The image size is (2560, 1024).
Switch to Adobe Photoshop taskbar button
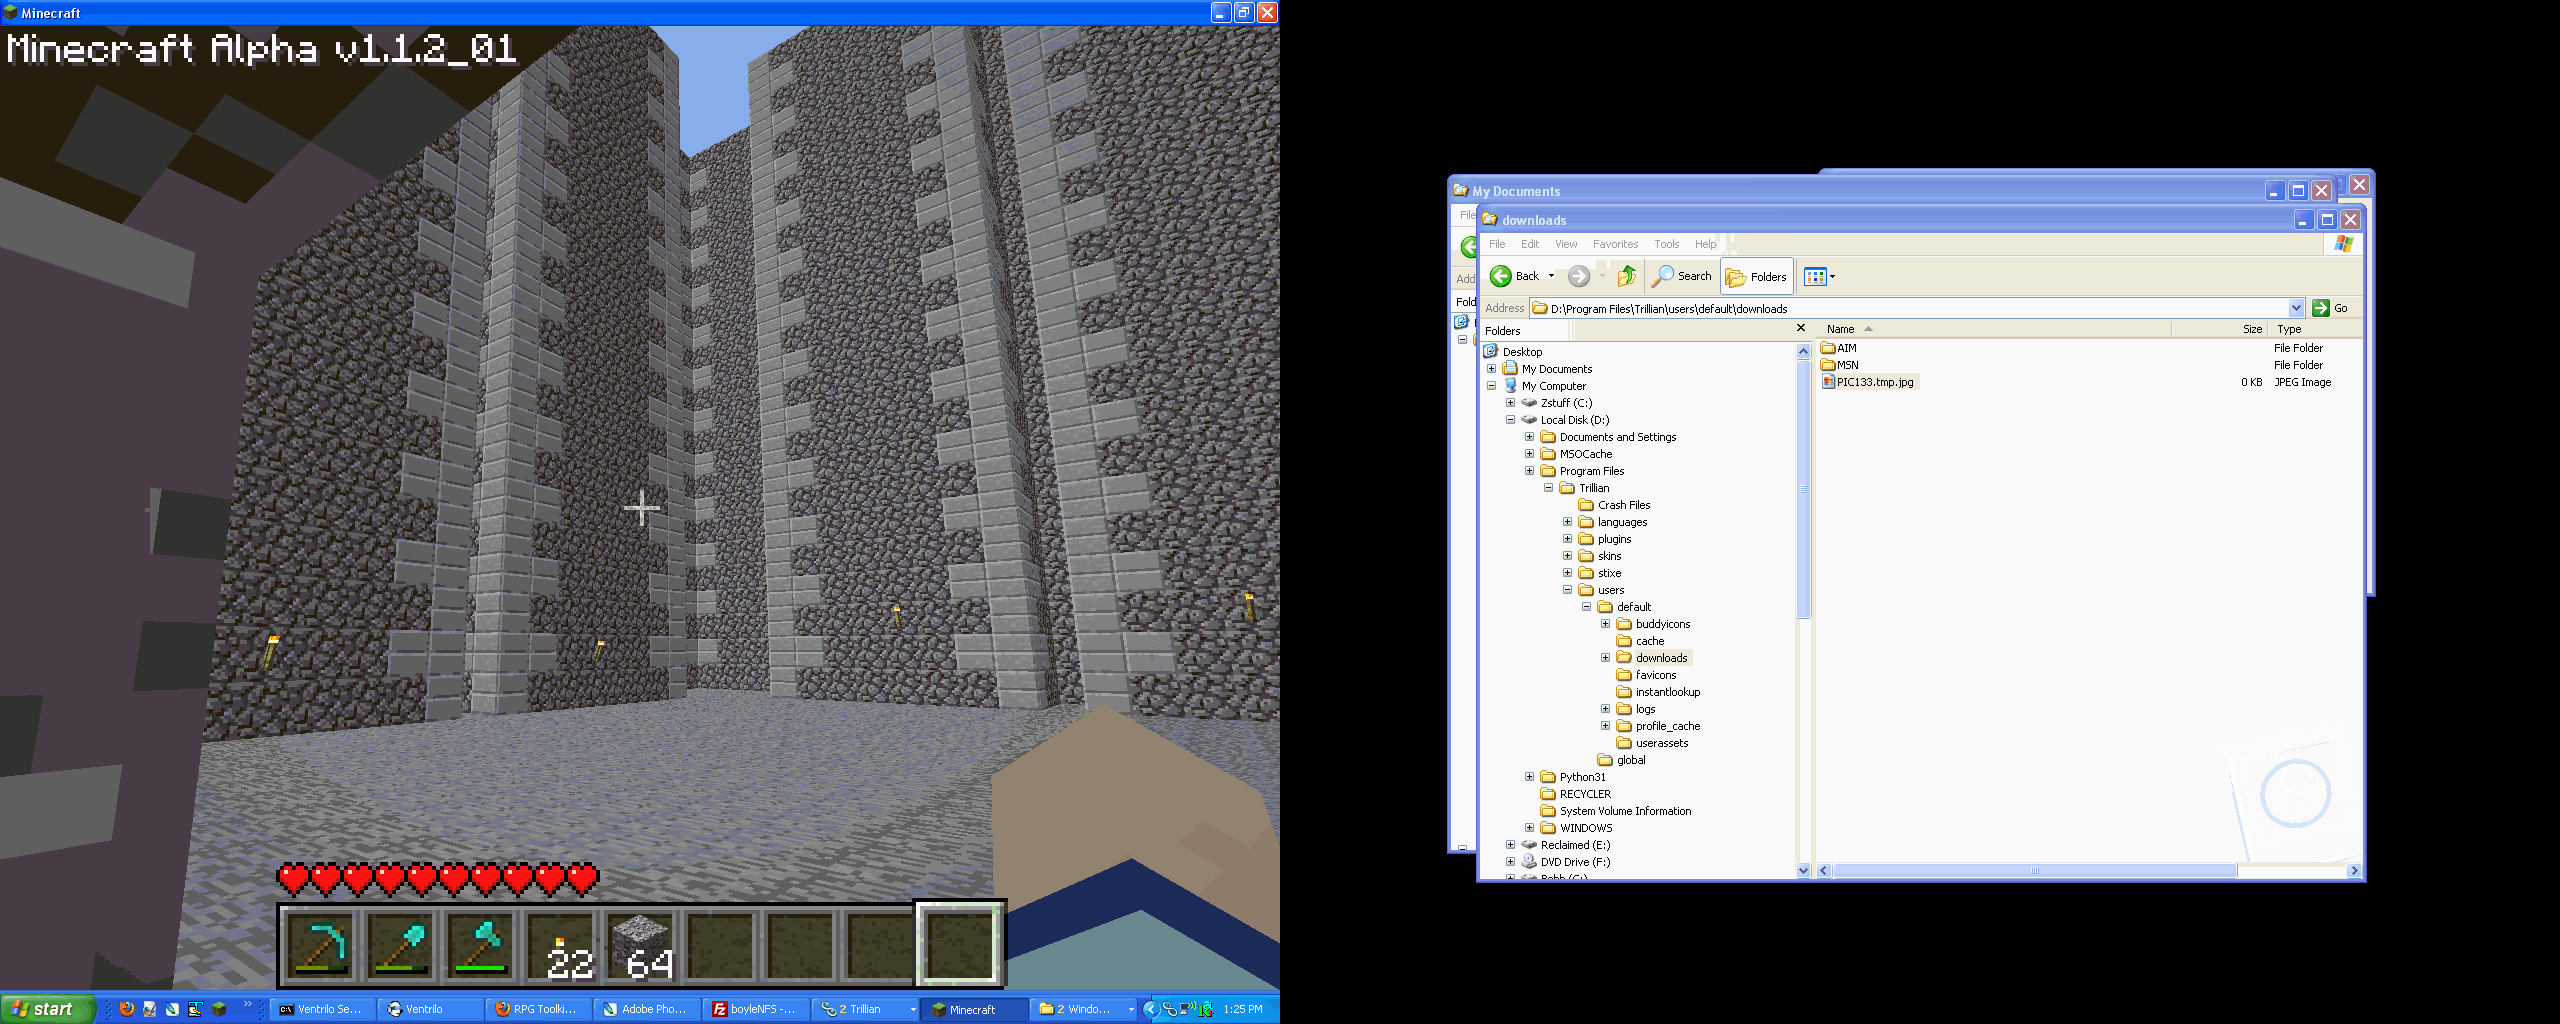tap(648, 1009)
